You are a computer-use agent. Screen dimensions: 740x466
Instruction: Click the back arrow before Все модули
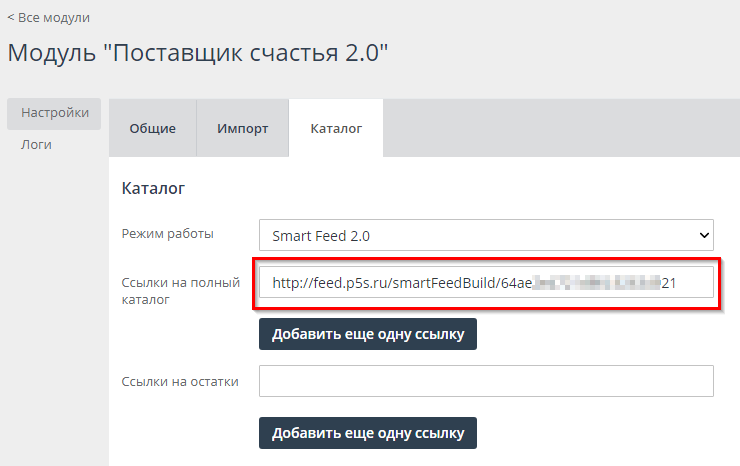point(11,17)
